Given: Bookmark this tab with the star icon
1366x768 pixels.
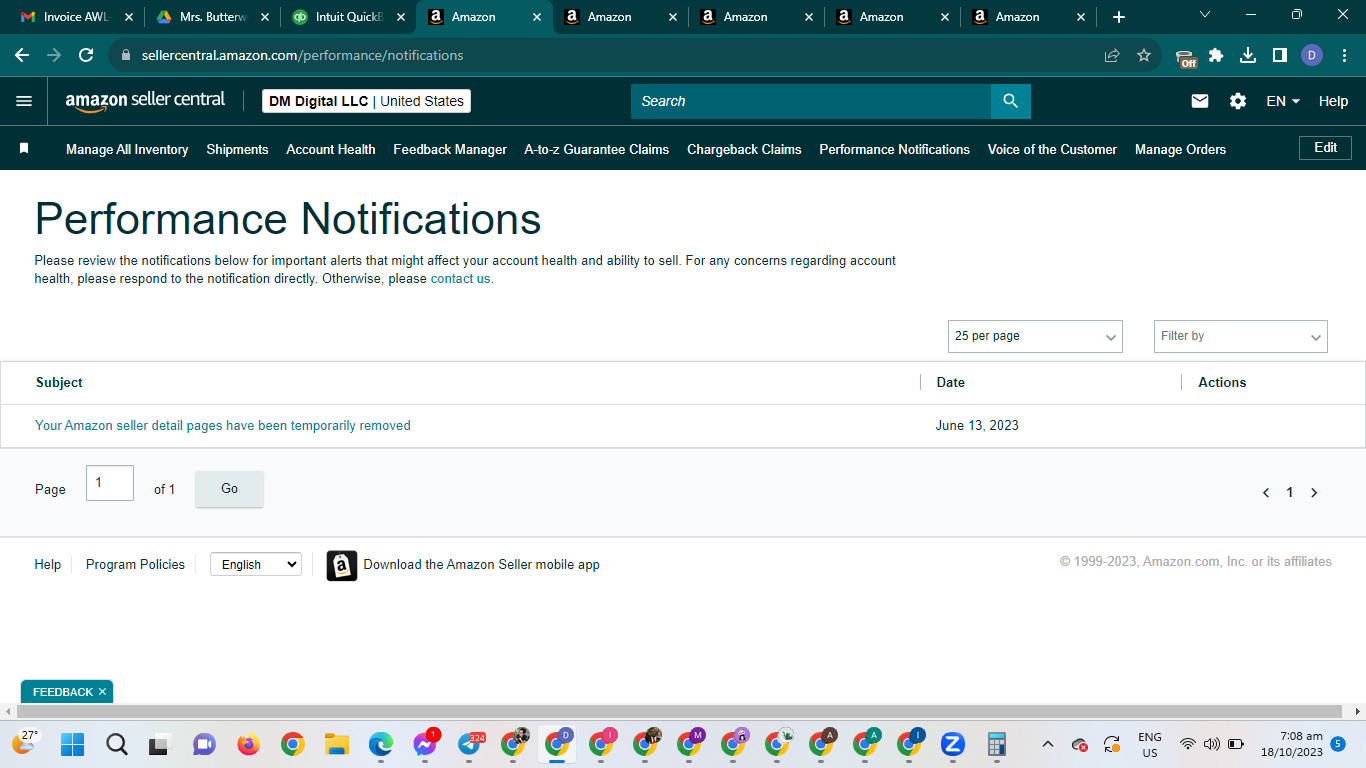Looking at the screenshot, I should [x=1144, y=56].
